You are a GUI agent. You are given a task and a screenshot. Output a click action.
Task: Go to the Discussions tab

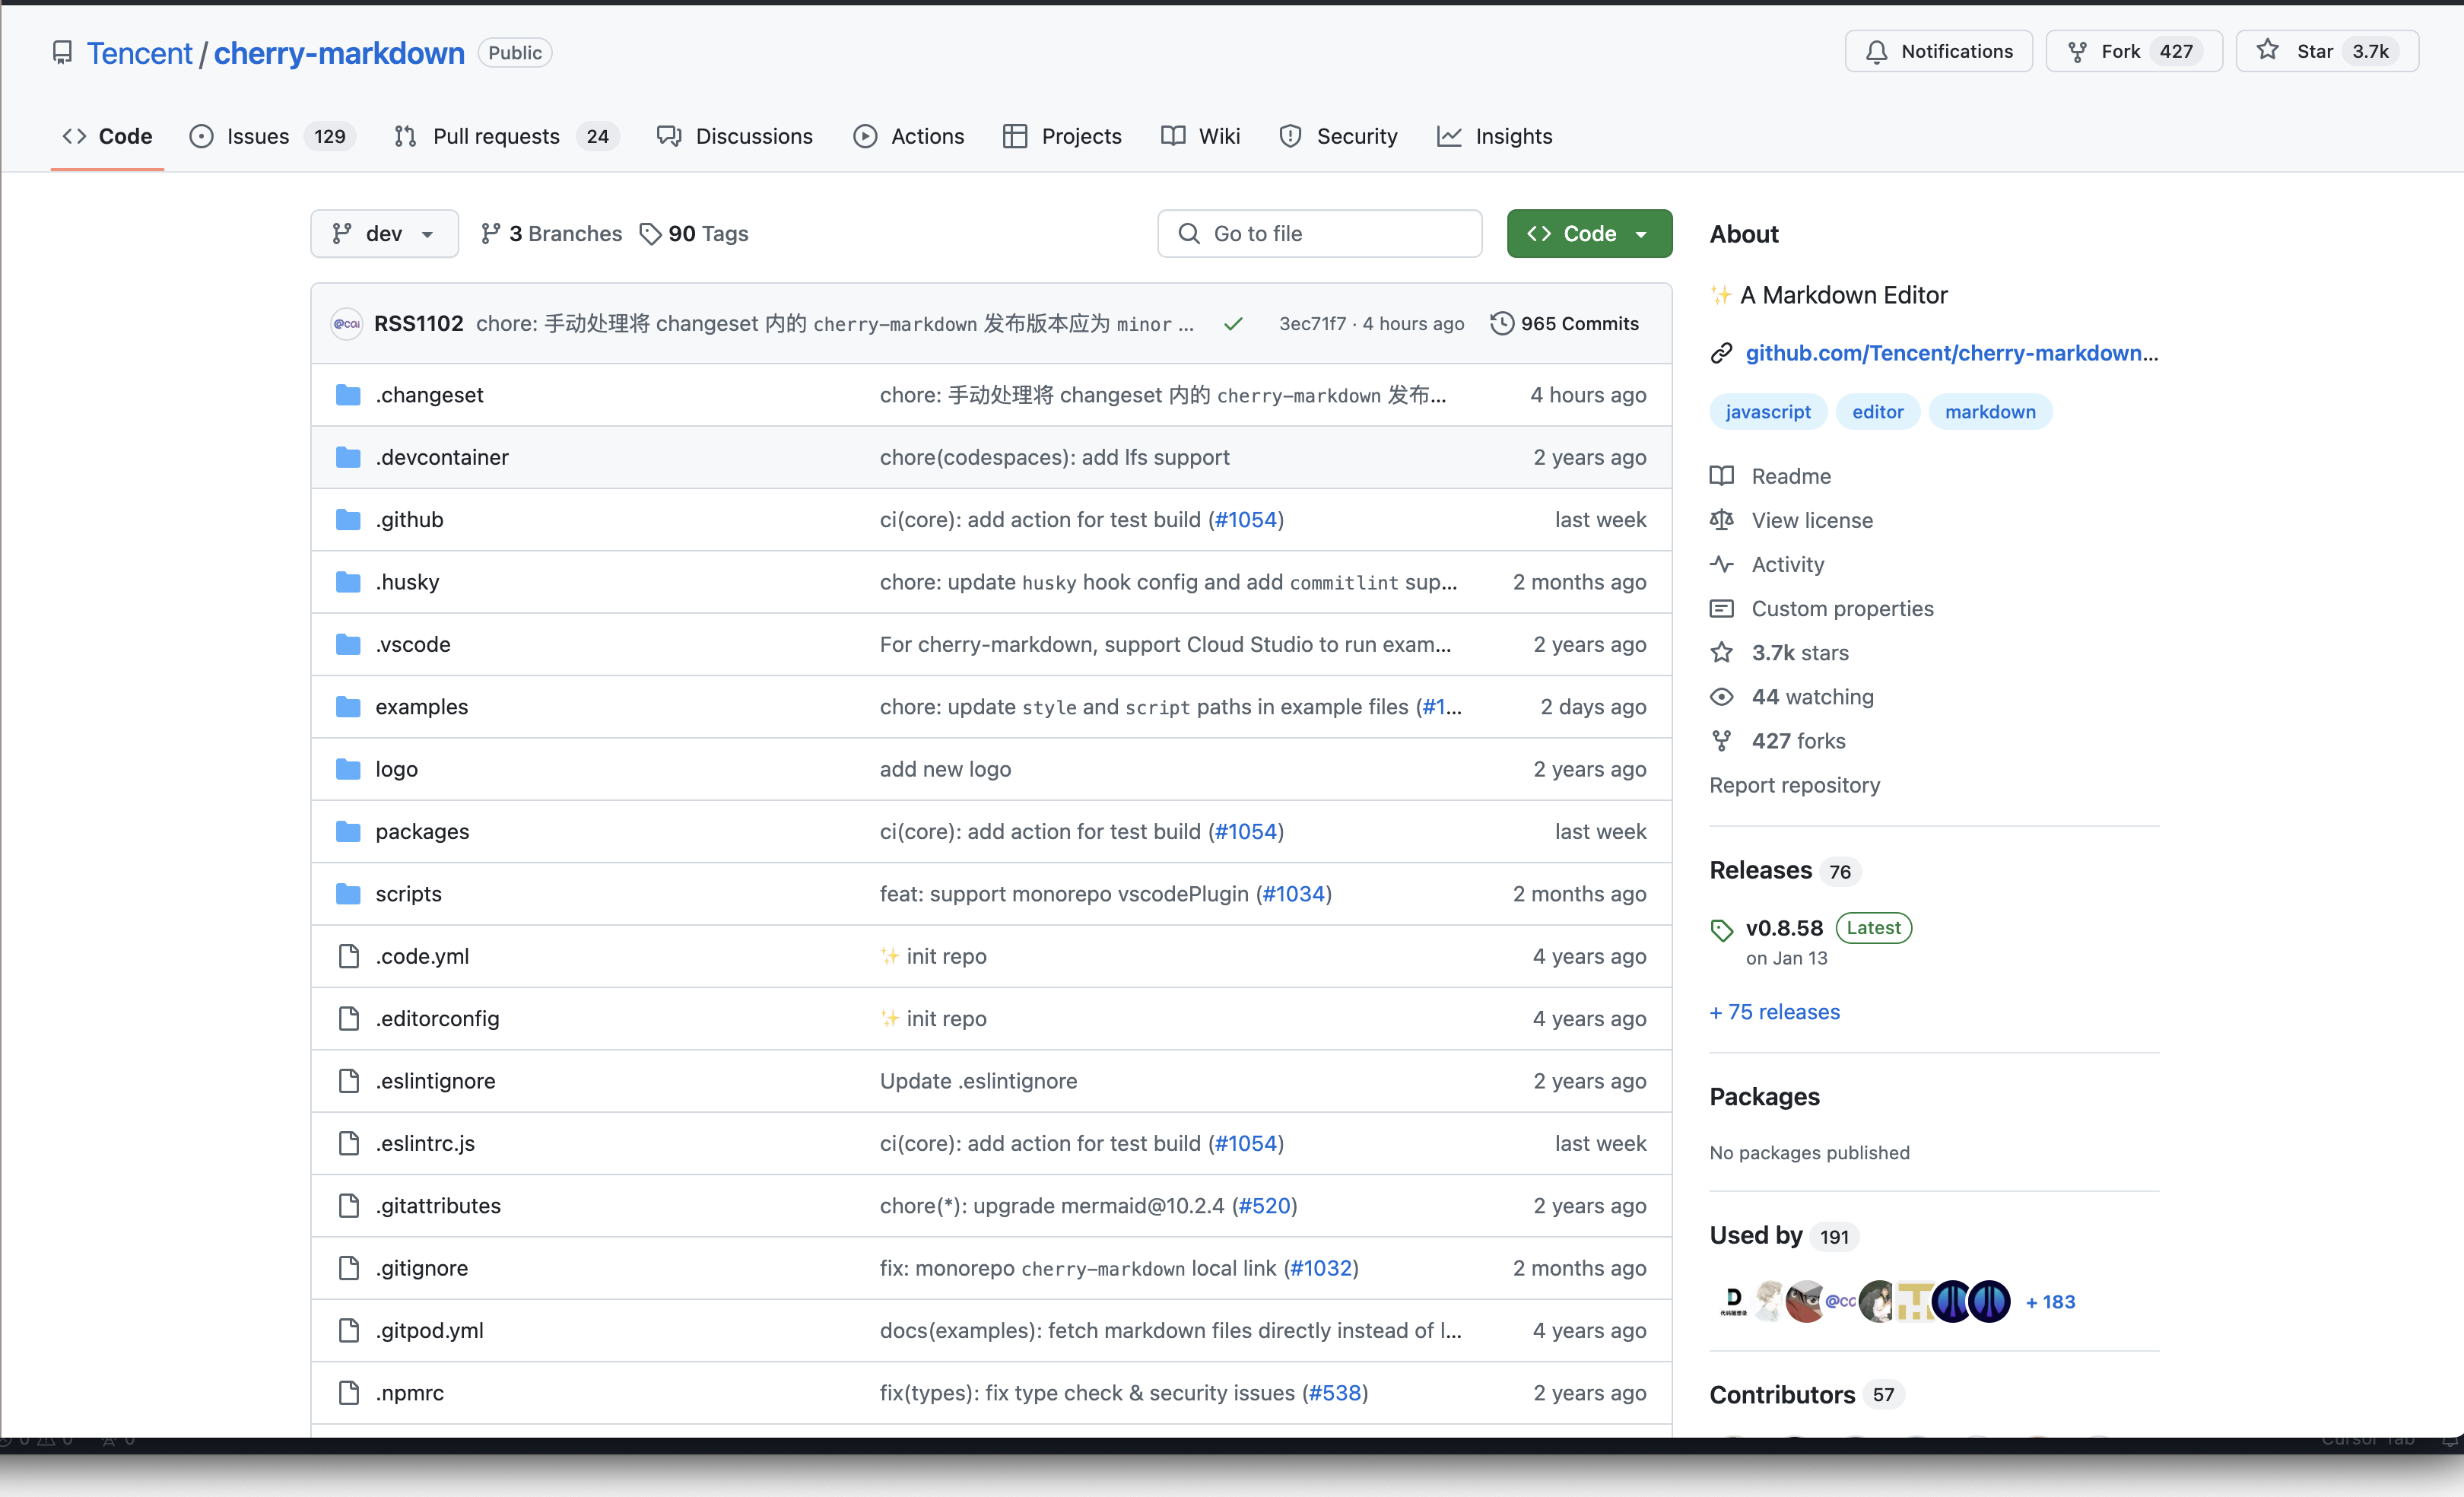tap(735, 136)
